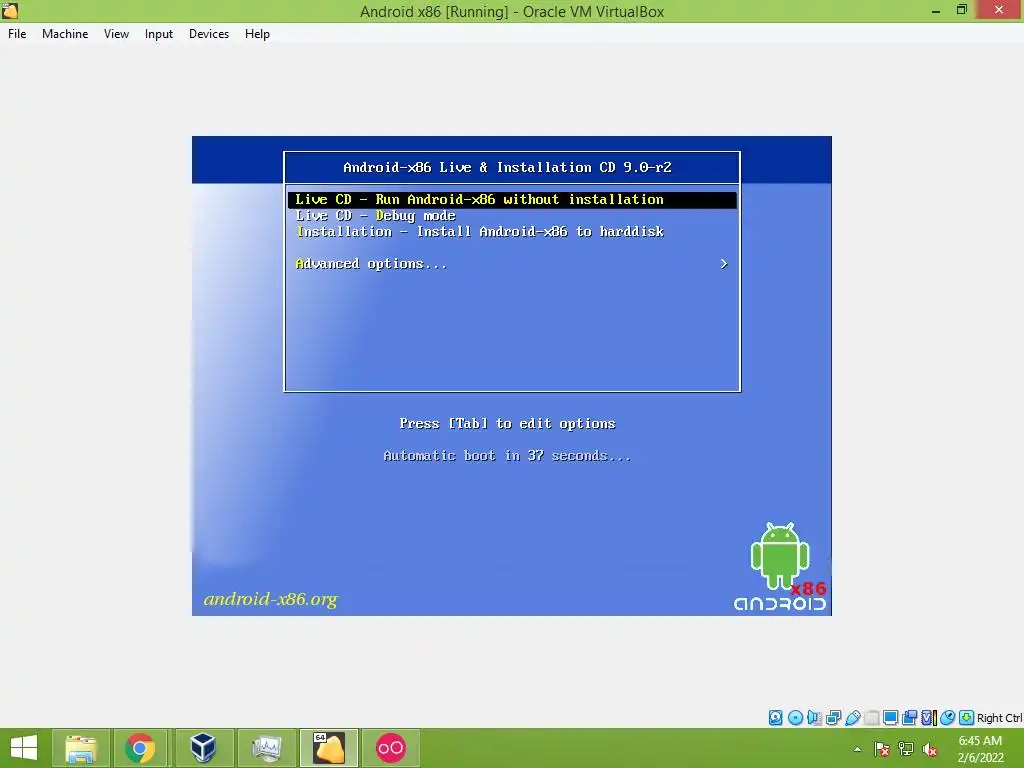Open Action Center flag tray icon
The height and width of the screenshot is (768, 1024).
882,749
